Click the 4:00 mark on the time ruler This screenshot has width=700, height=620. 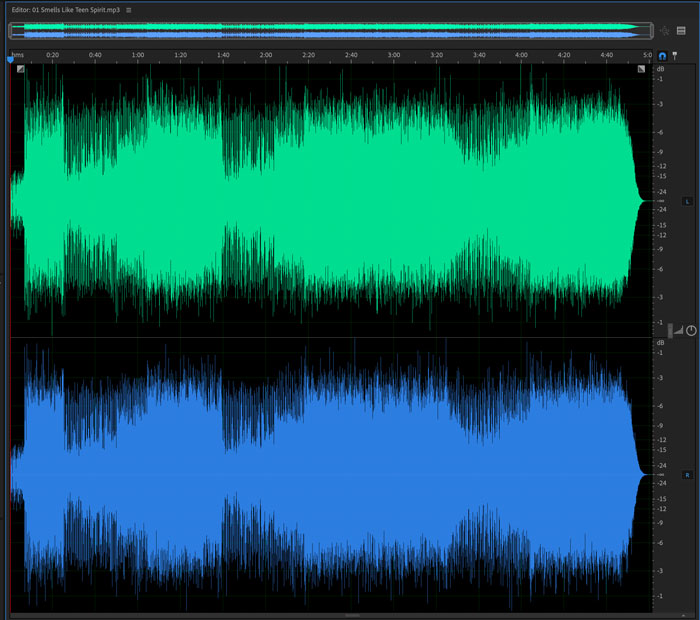pos(521,55)
